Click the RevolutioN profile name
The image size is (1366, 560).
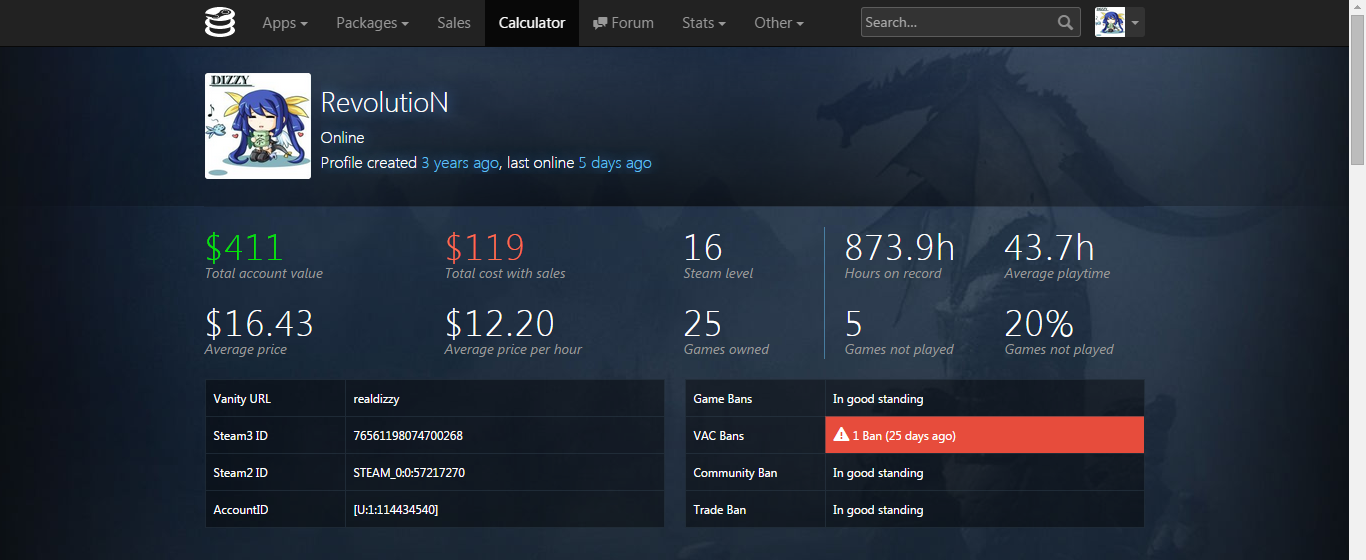click(x=385, y=102)
